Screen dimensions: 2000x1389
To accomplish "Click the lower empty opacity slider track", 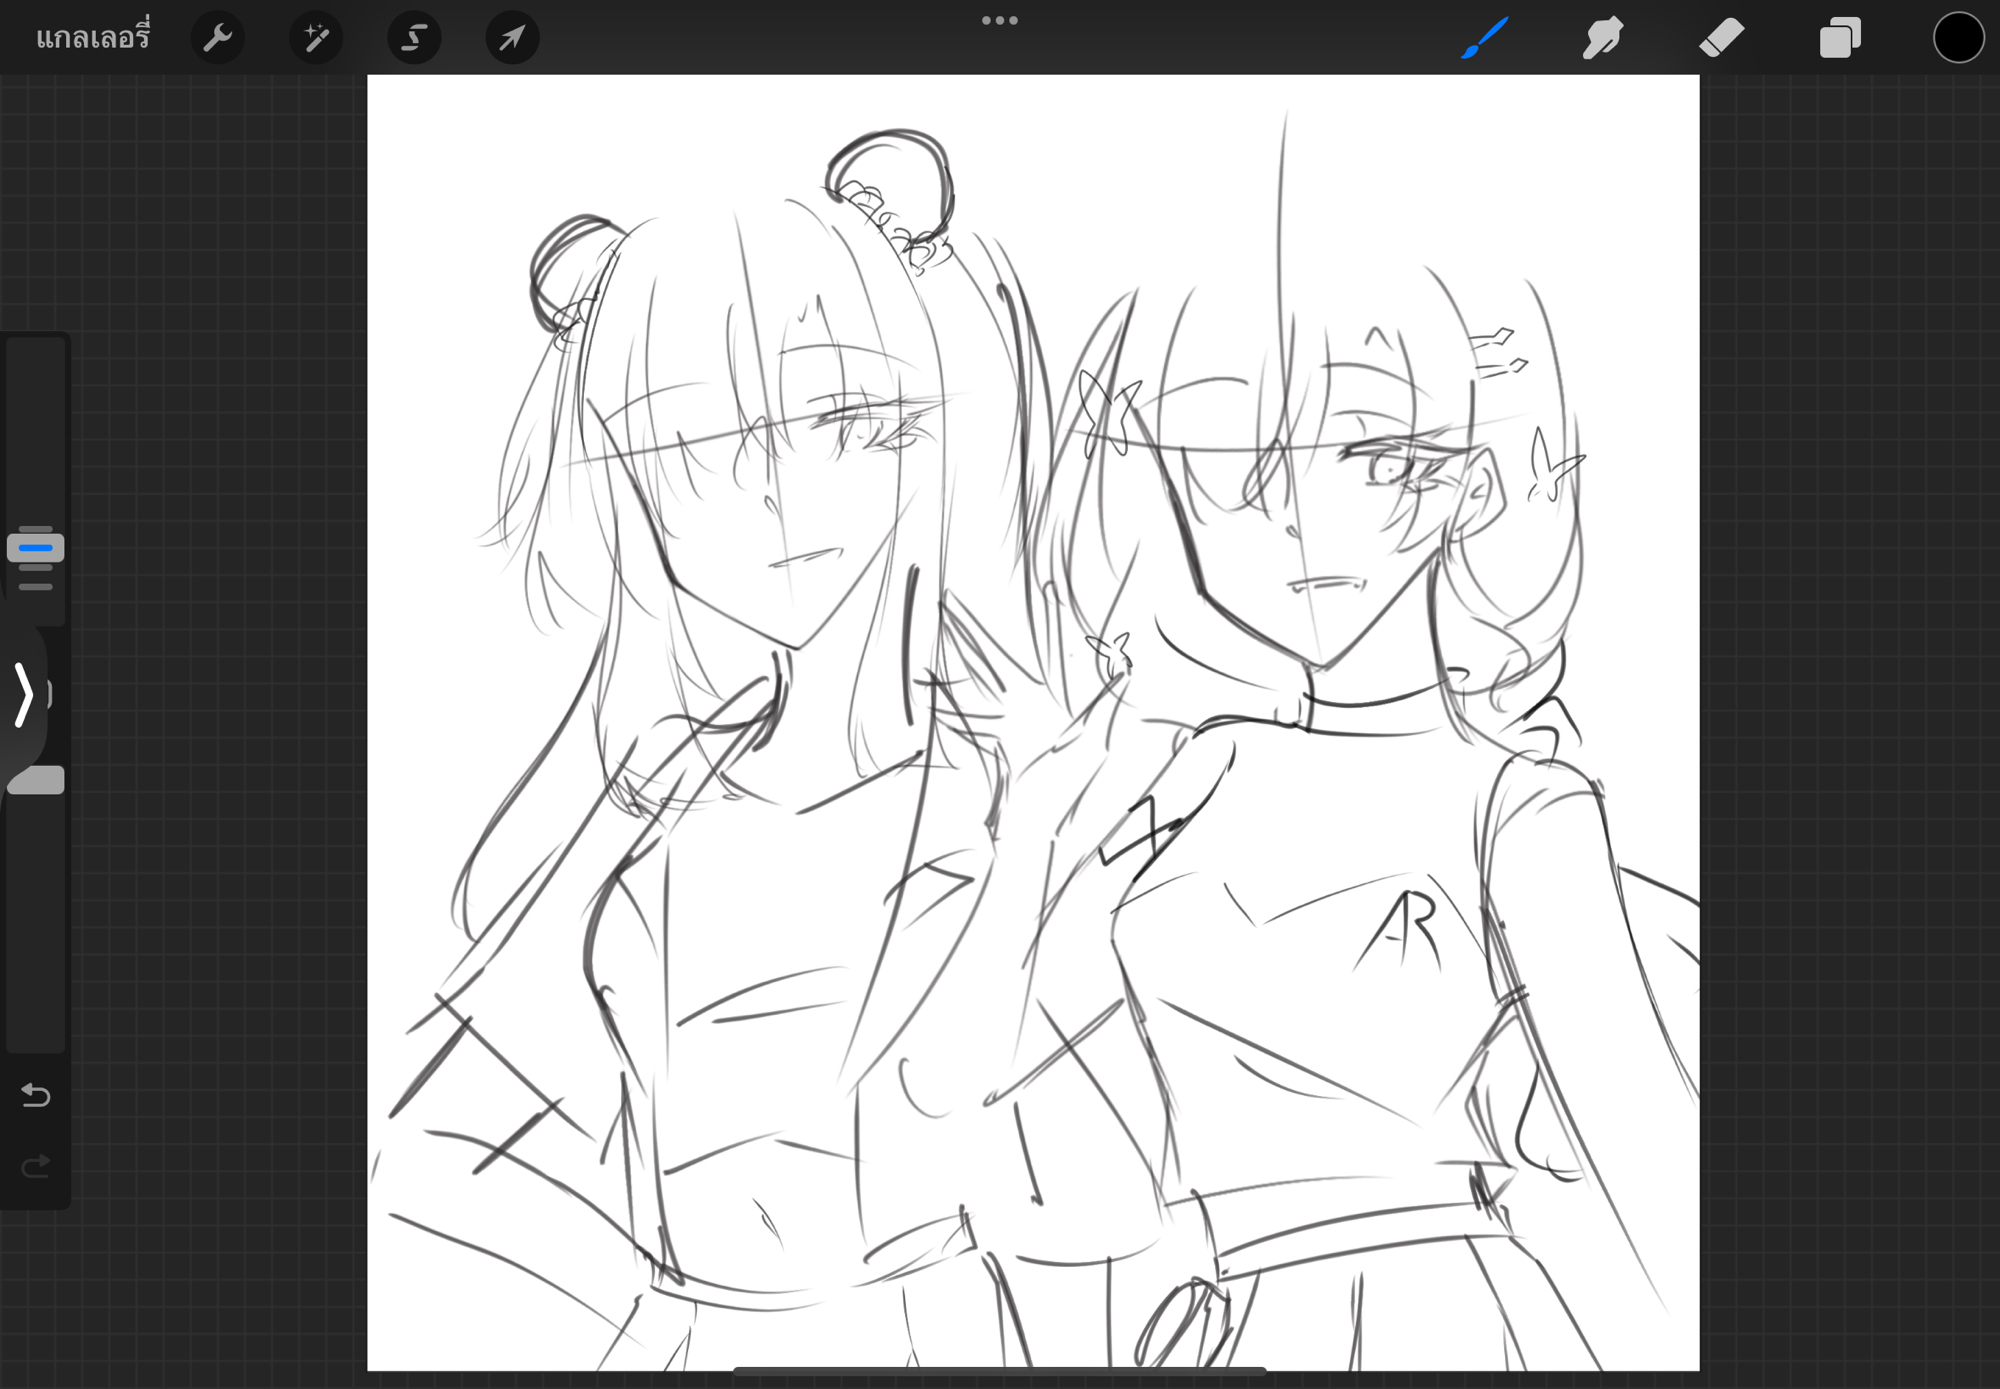I will (x=36, y=920).
